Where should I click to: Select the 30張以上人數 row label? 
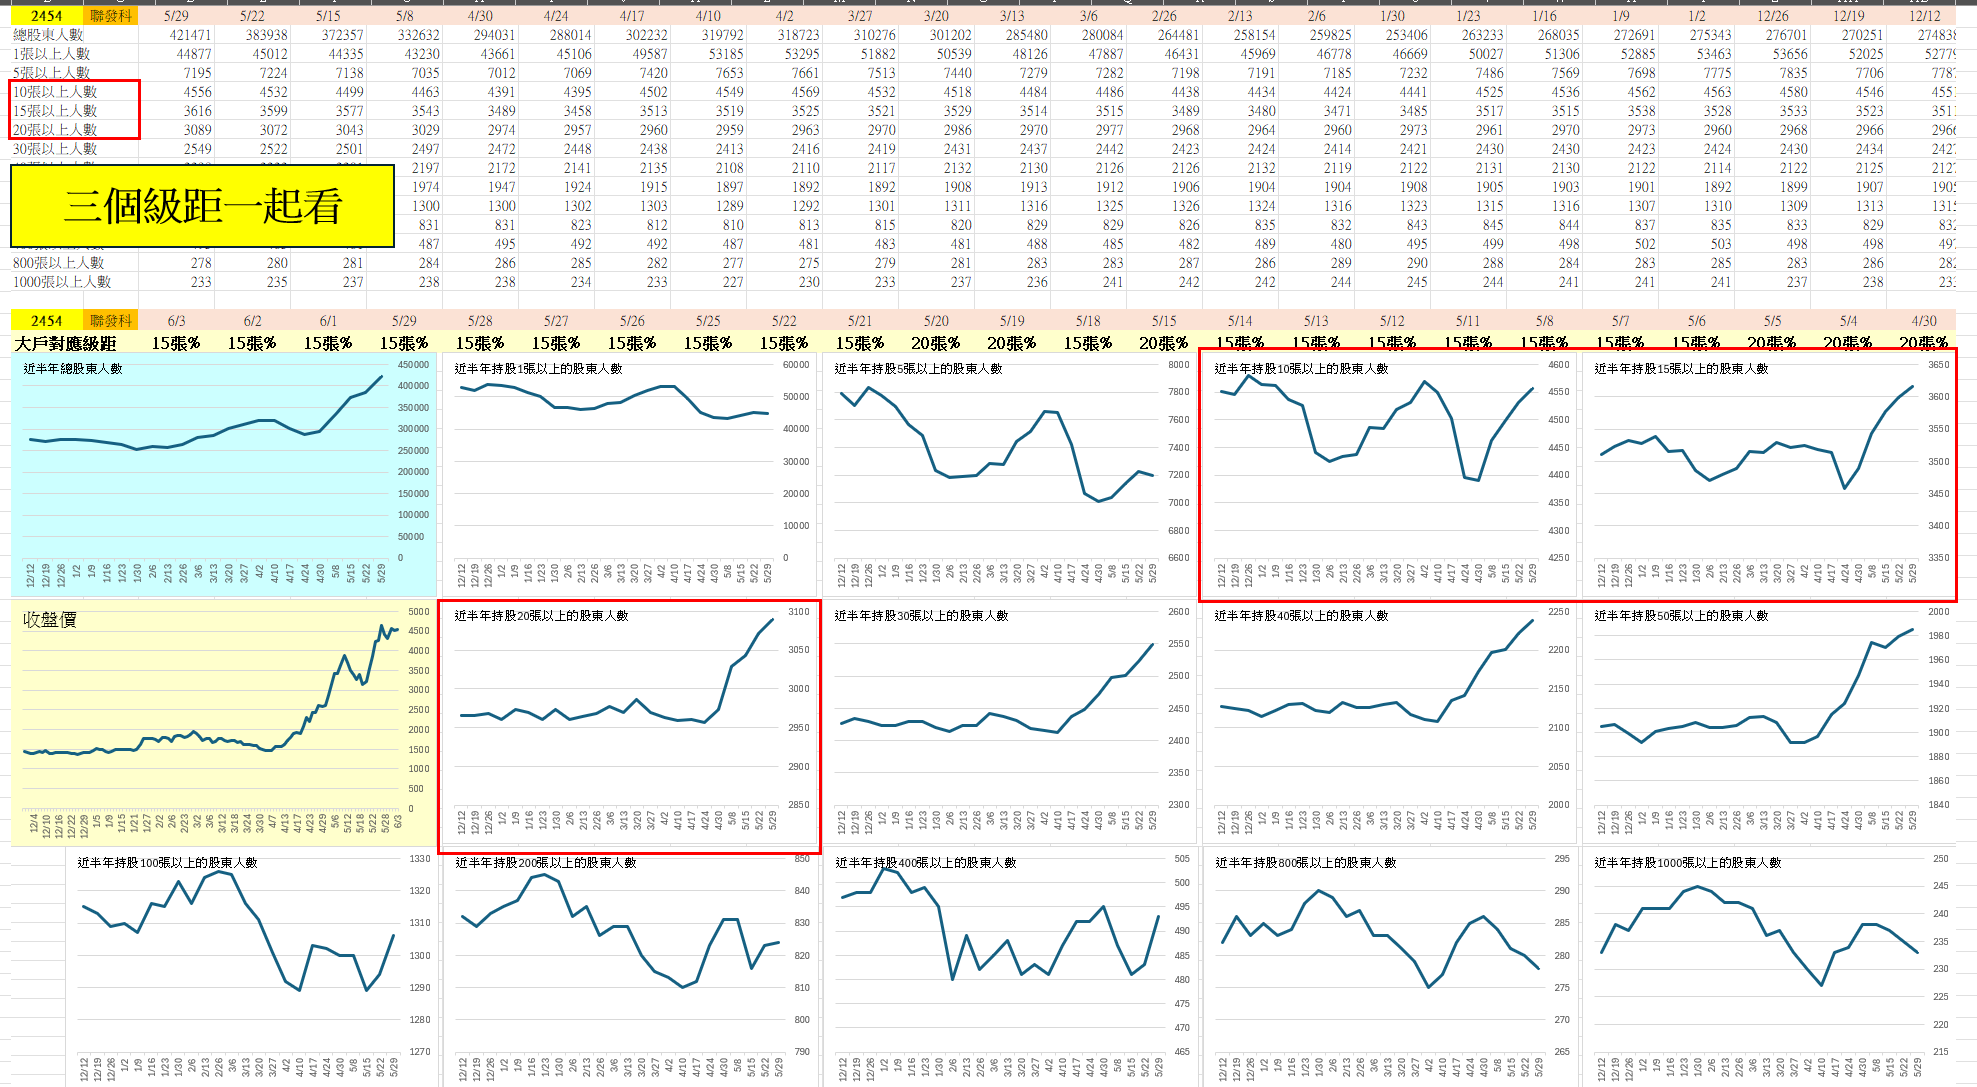click(x=55, y=149)
